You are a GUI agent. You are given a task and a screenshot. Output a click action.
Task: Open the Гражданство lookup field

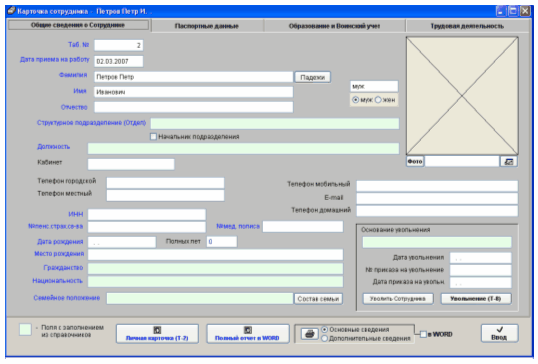point(215,268)
